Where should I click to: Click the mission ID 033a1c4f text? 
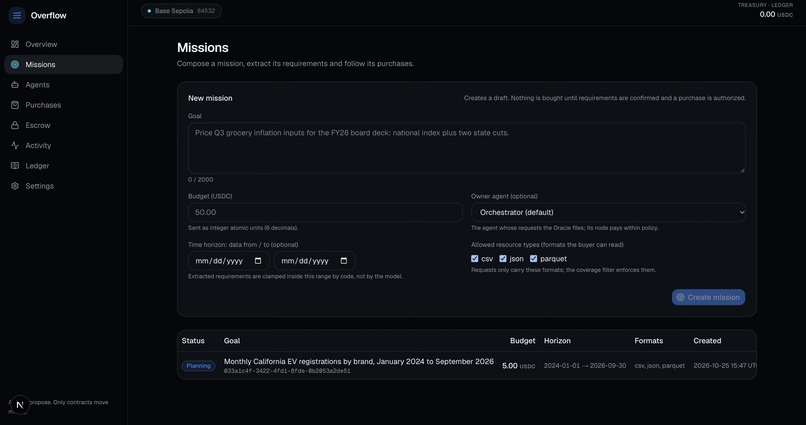[x=287, y=371]
